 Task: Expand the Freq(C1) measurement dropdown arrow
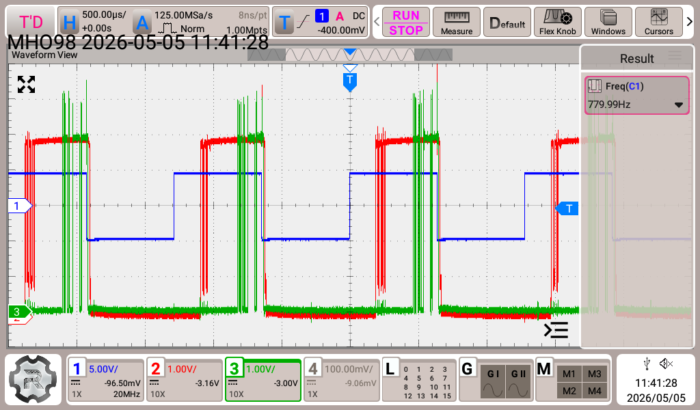[679, 105]
